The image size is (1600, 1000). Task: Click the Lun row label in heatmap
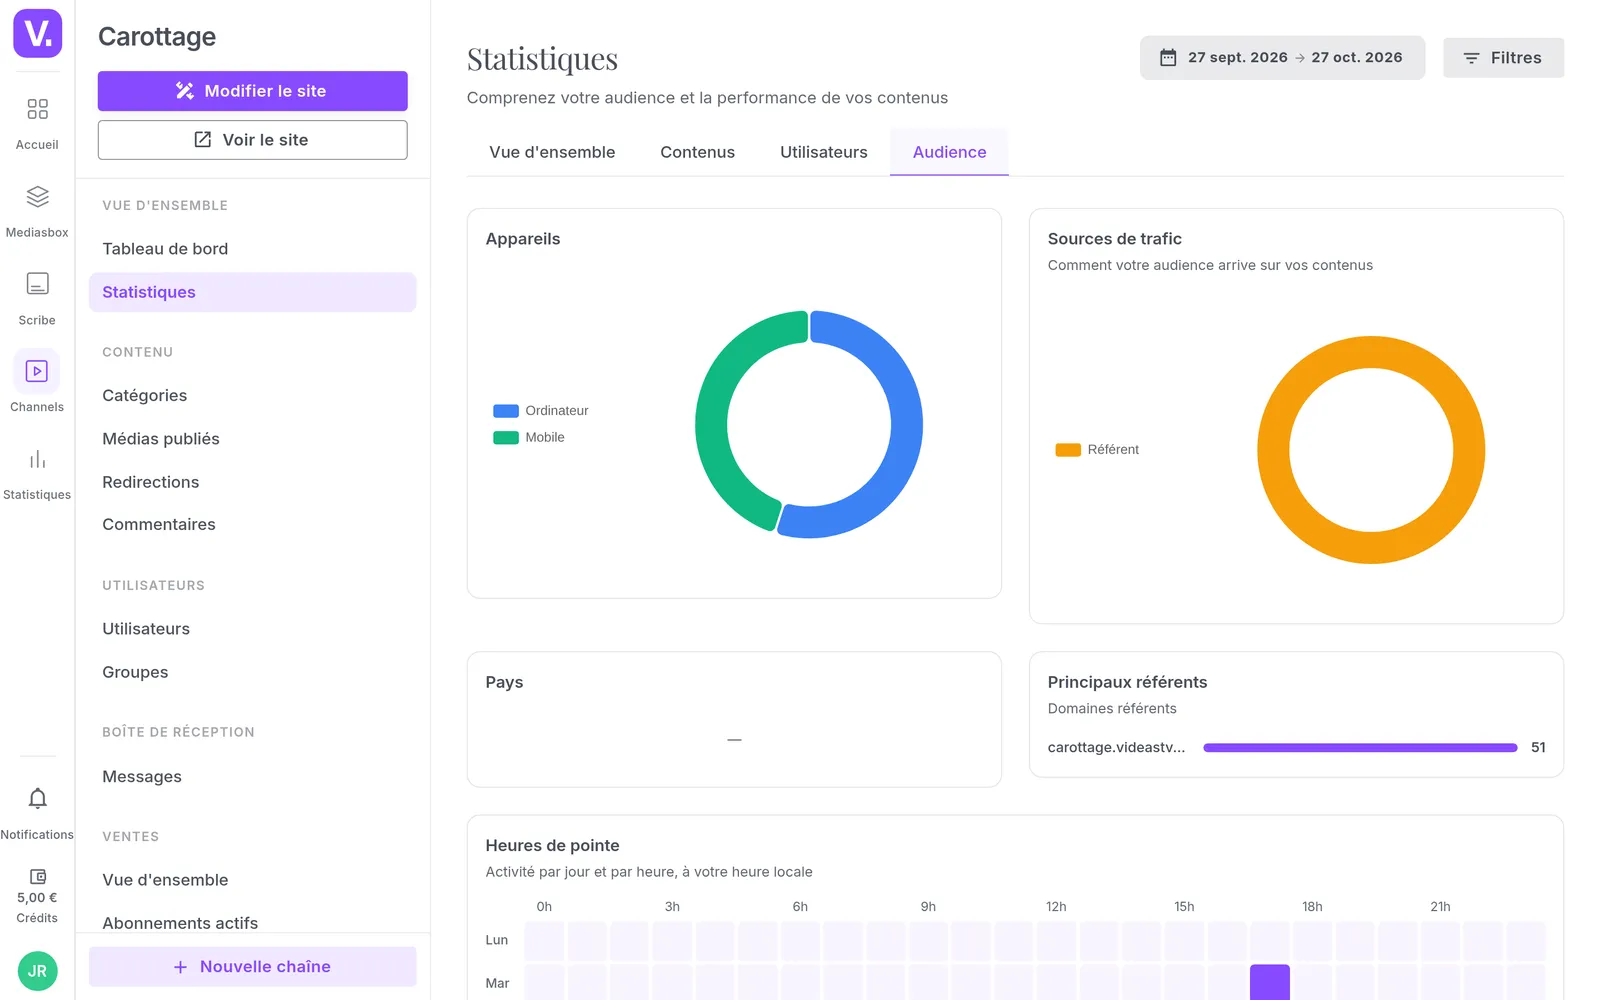(x=497, y=940)
